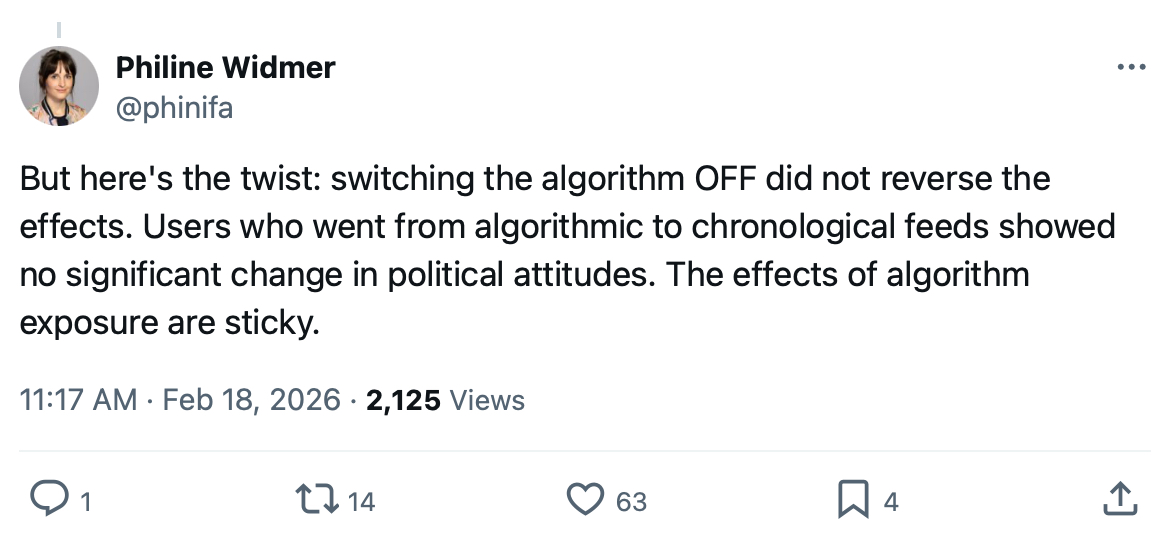Viewport: 1164px width, 546px height.
Task: Click the Feb 18, 2026 date
Action: 251,400
